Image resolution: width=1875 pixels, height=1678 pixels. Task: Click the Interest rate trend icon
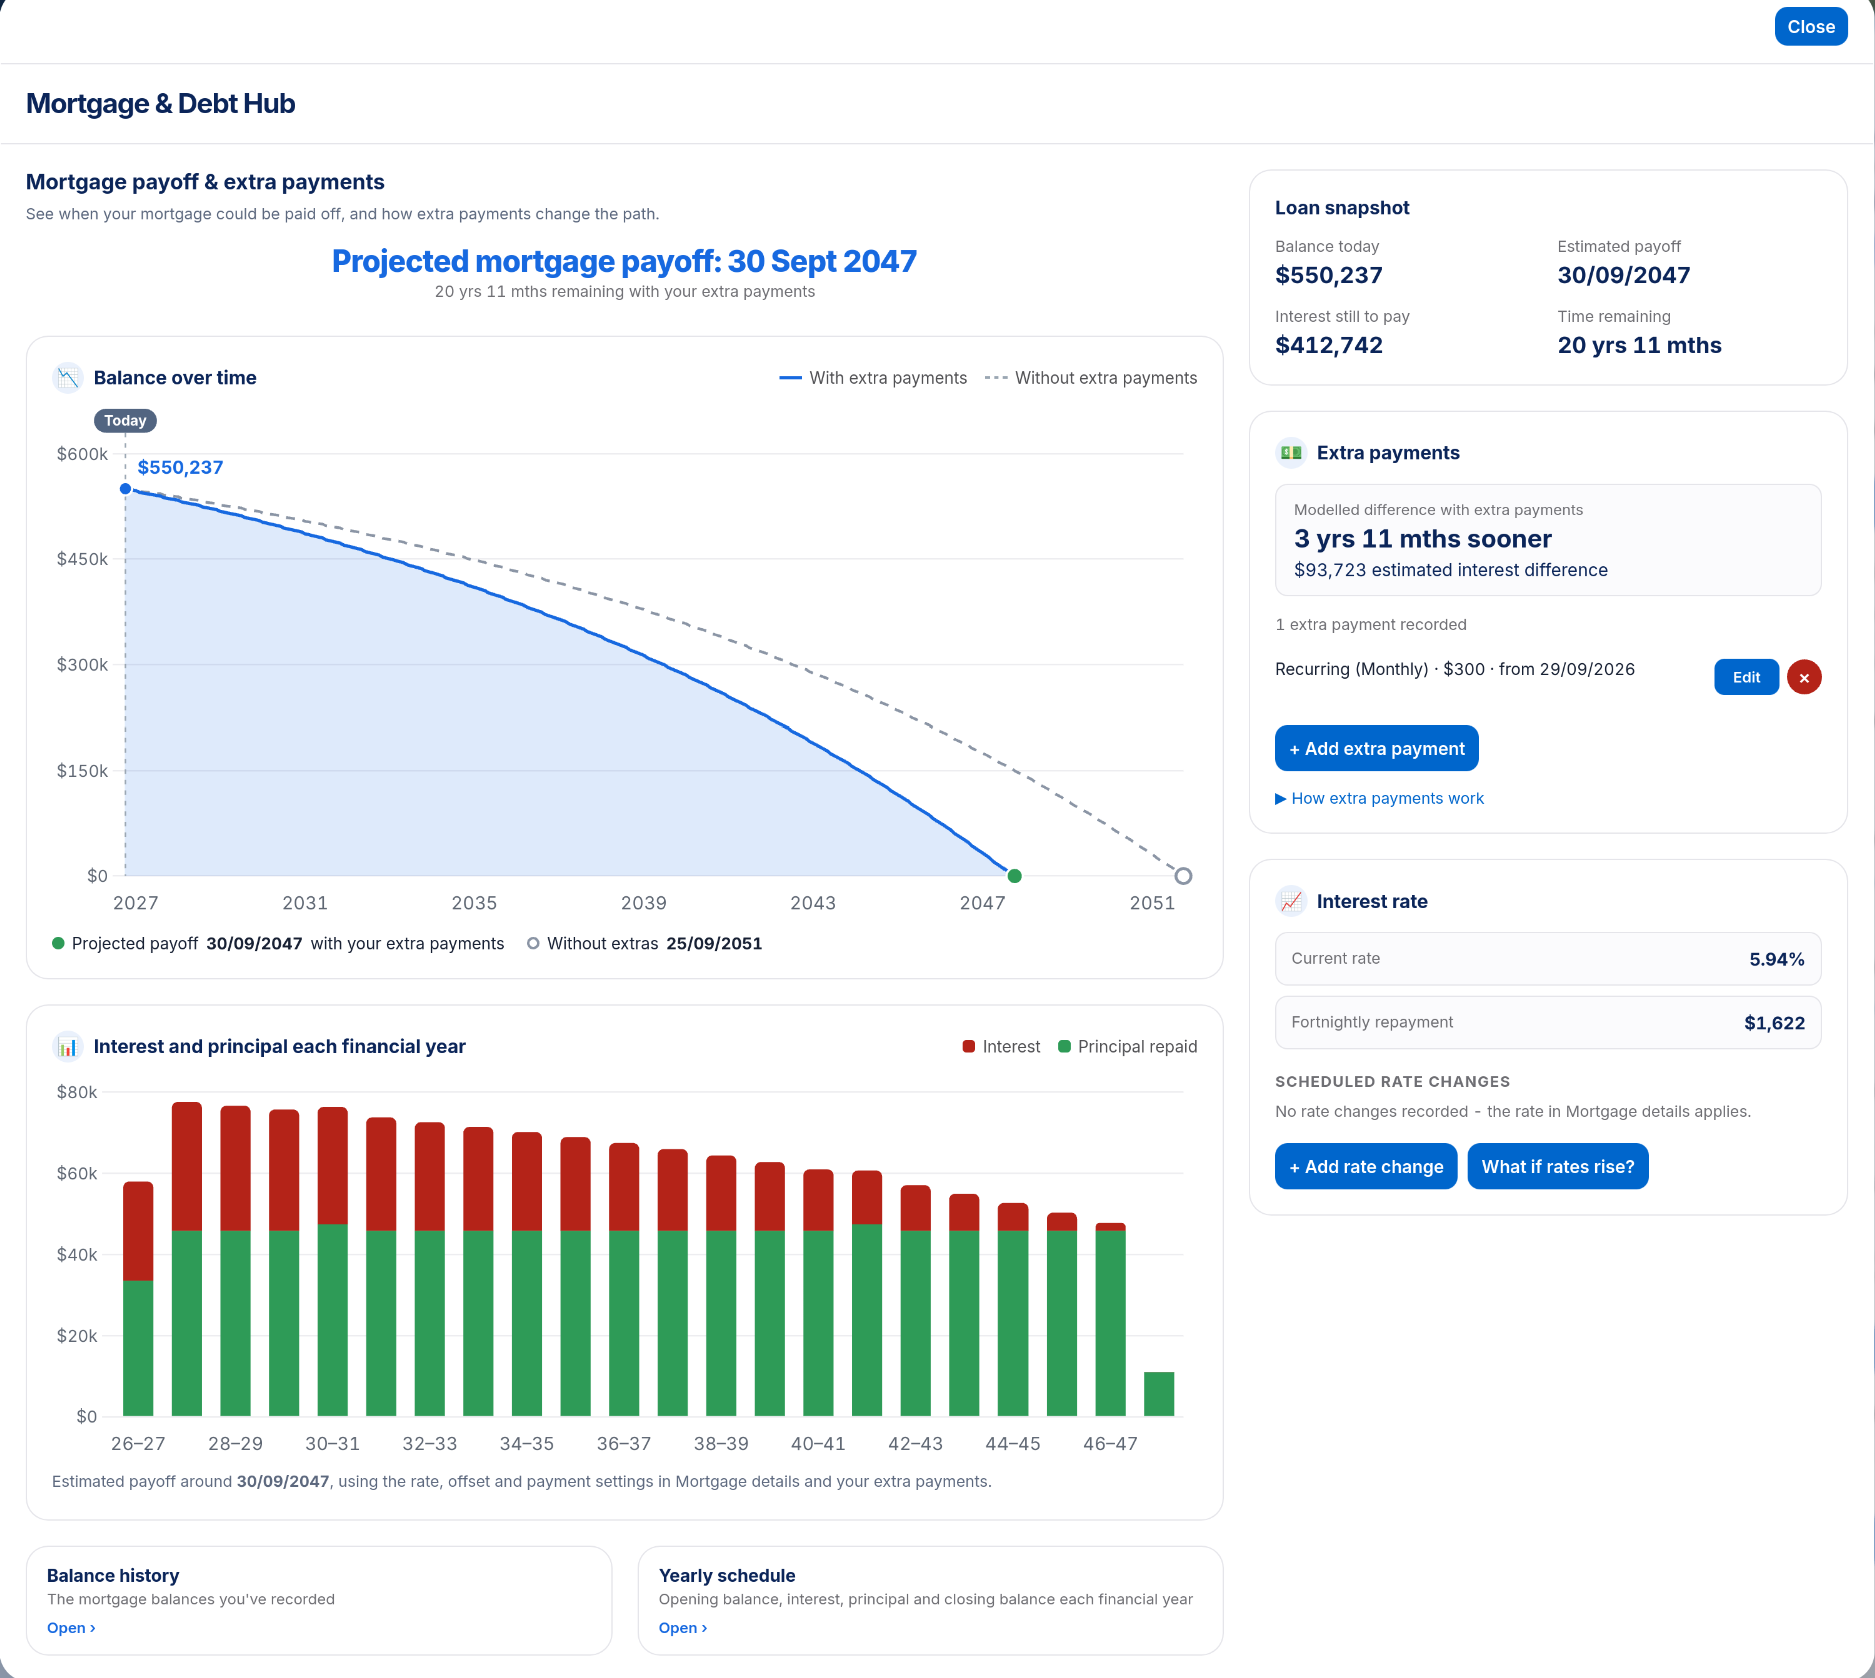click(1291, 901)
